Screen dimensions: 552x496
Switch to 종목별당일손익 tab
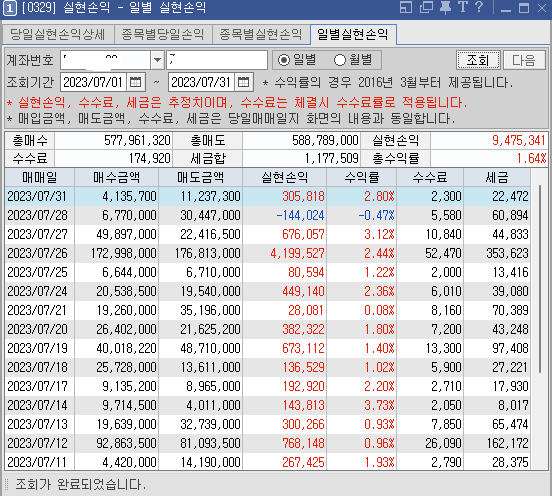point(163,34)
